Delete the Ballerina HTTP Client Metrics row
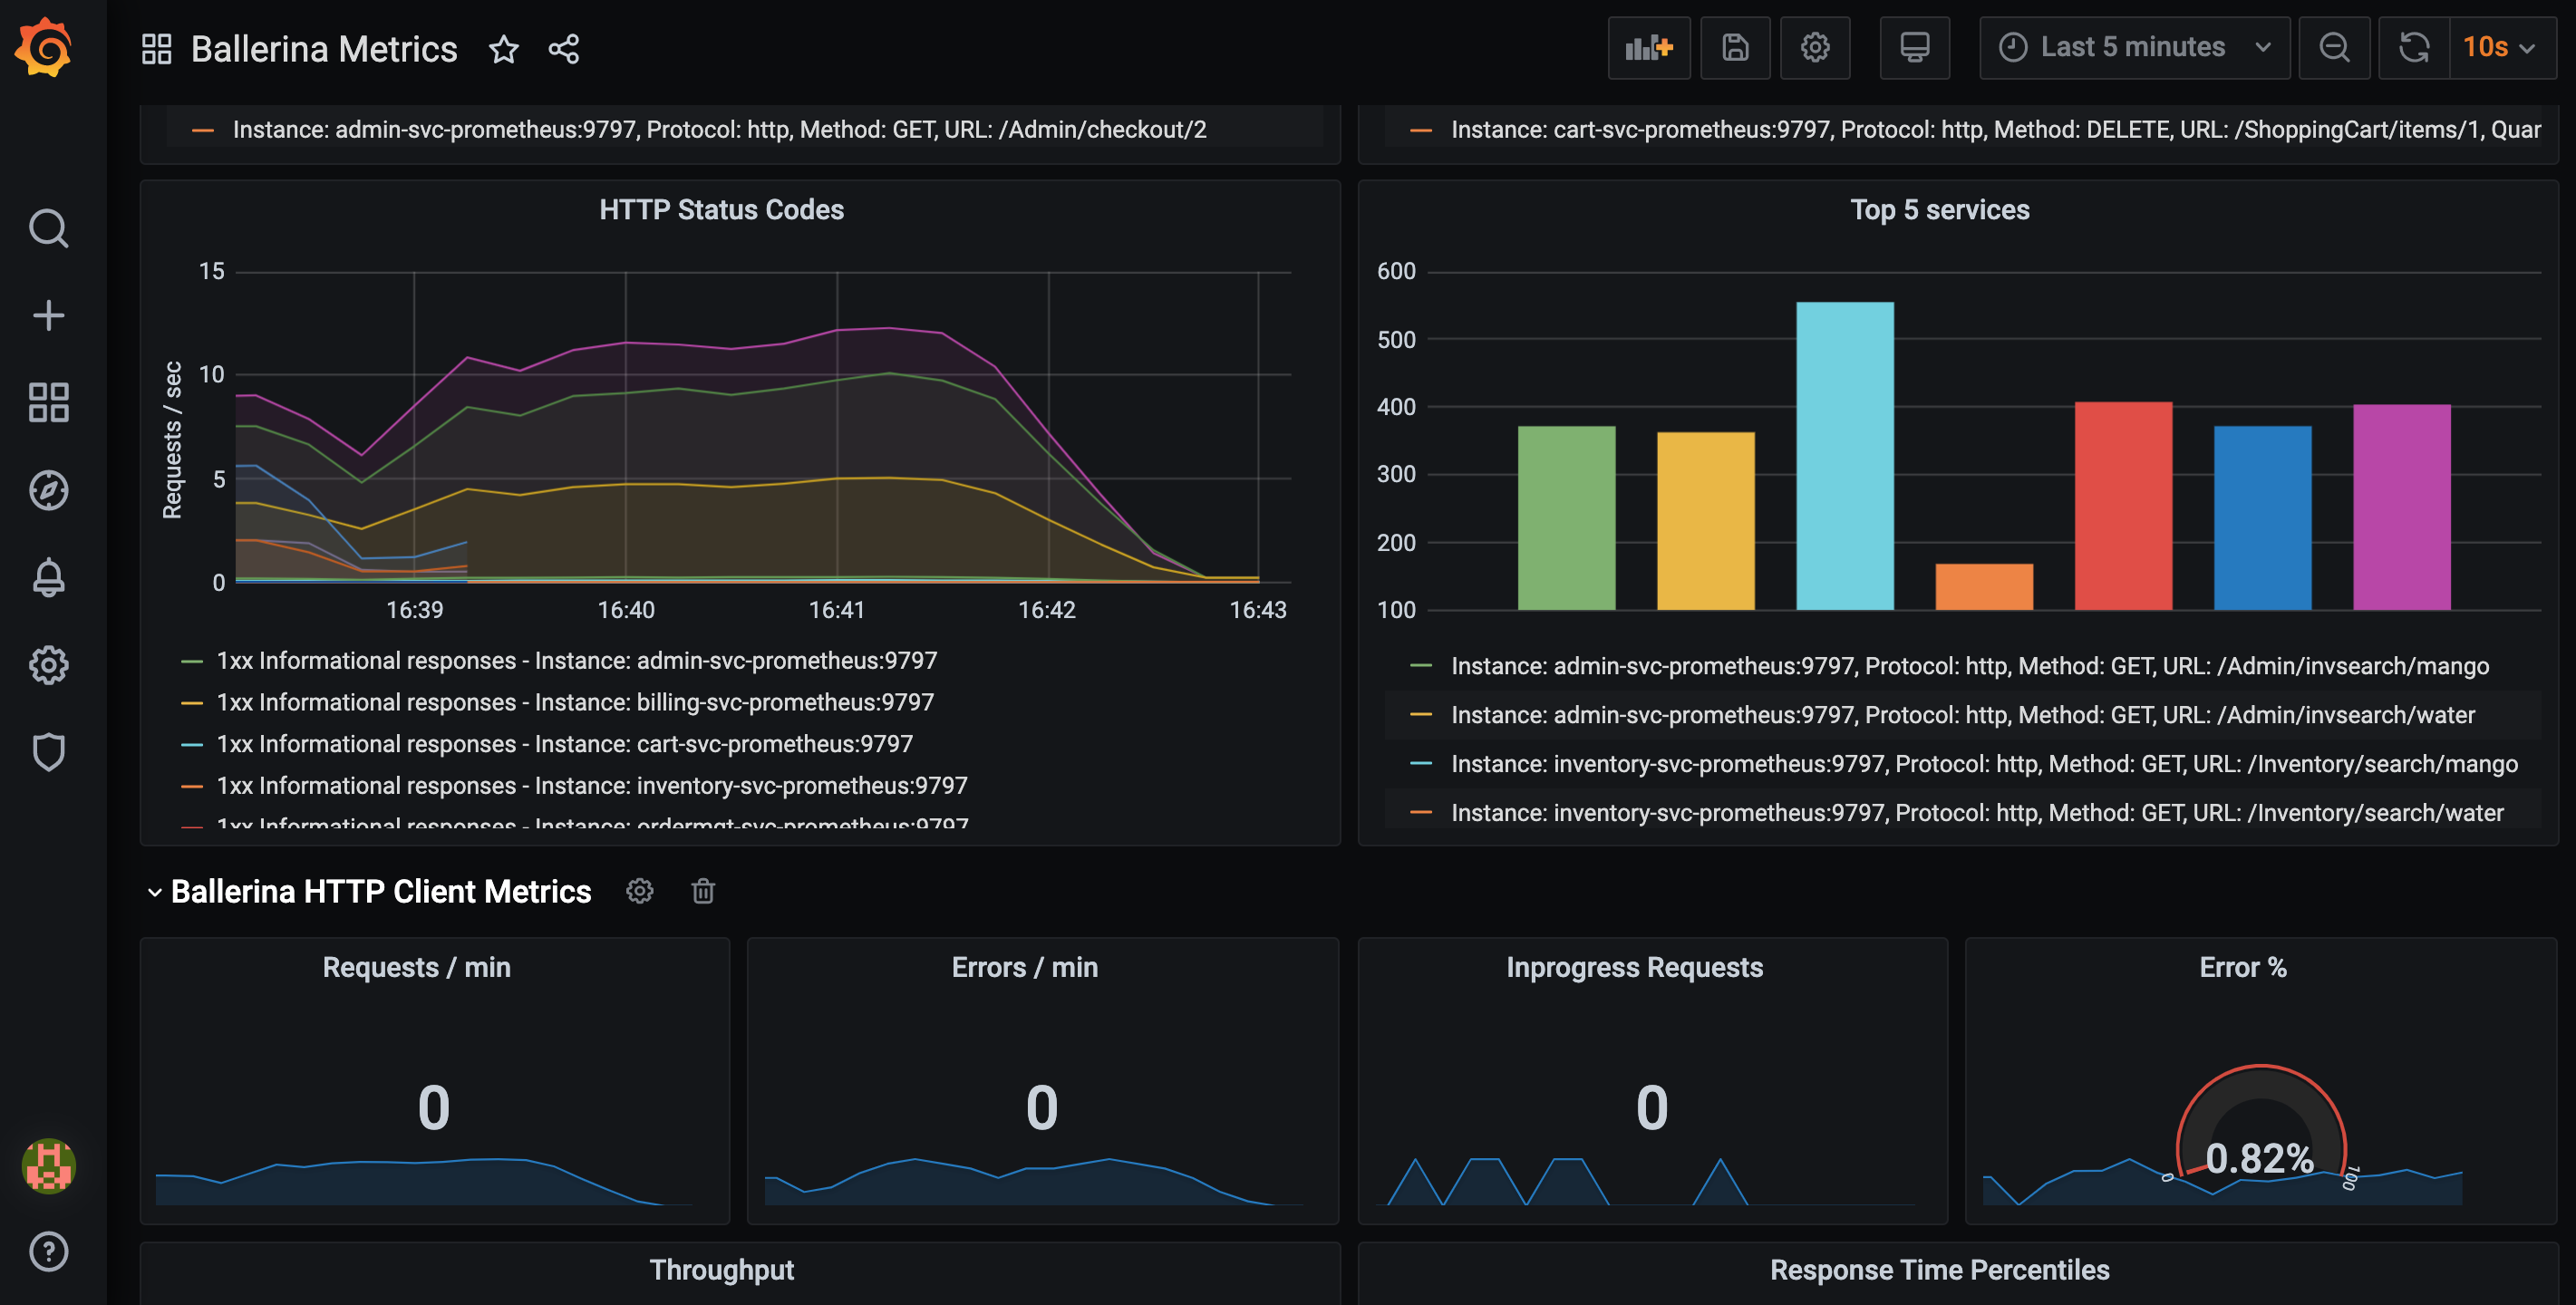 pos(703,891)
